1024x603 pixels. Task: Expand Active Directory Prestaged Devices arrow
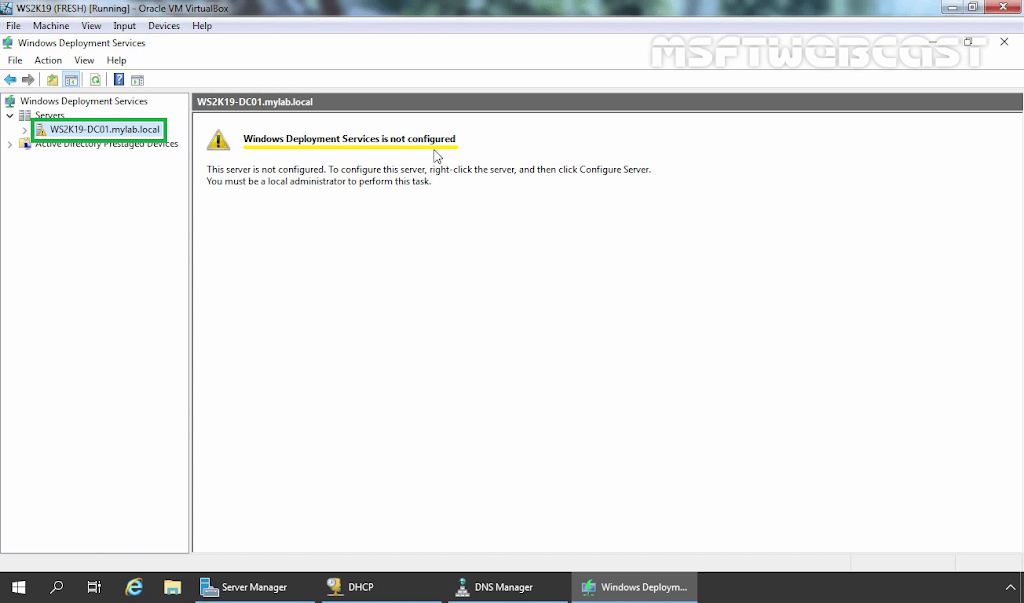click(10, 144)
